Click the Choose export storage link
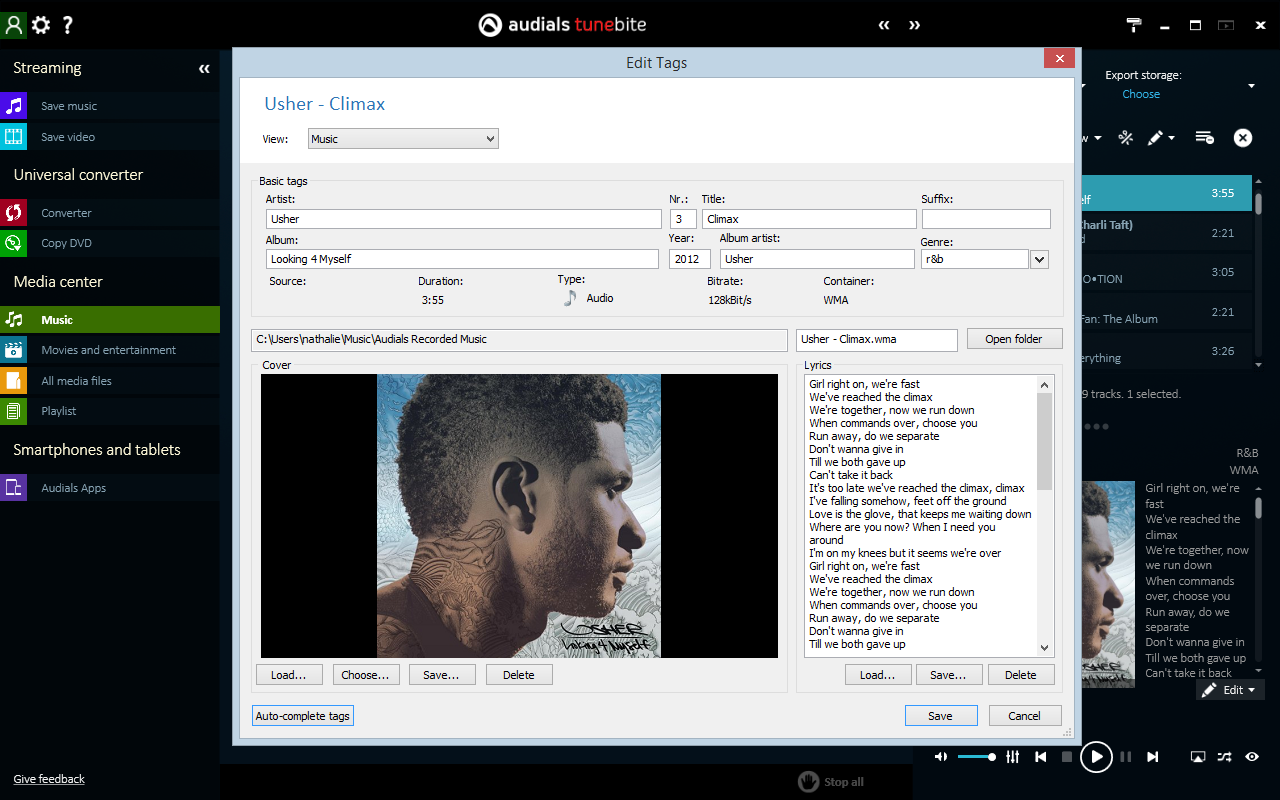Image resolution: width=1280 pixels, height=800 pixels. click(1141, 94)
